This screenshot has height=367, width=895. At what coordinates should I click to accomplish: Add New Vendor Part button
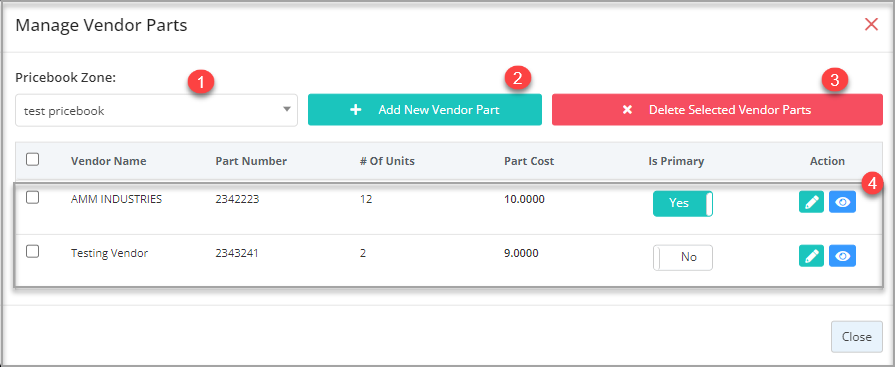coord(425,110)
